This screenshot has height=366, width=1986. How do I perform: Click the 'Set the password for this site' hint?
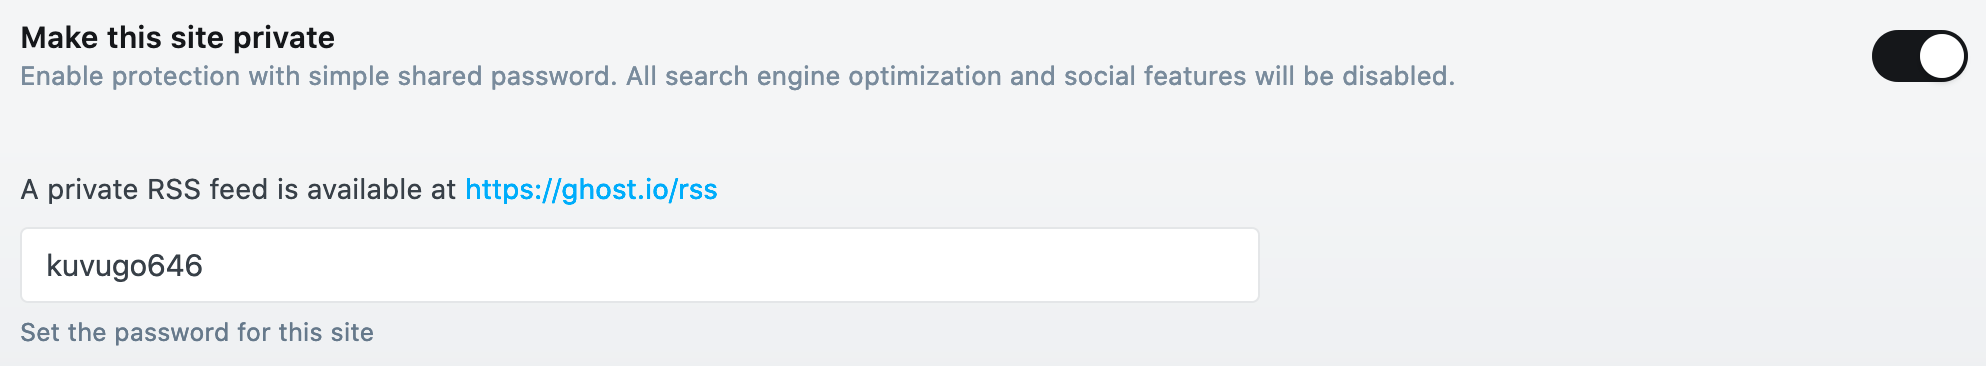pyautogui.click(x=197, y=332)
